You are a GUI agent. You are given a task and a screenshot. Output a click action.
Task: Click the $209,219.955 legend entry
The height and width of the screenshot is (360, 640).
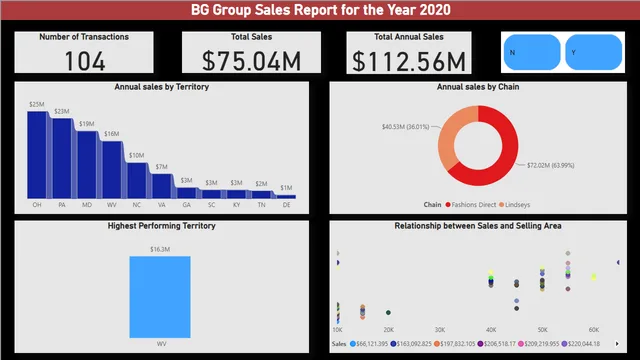[x=539, y=344]
